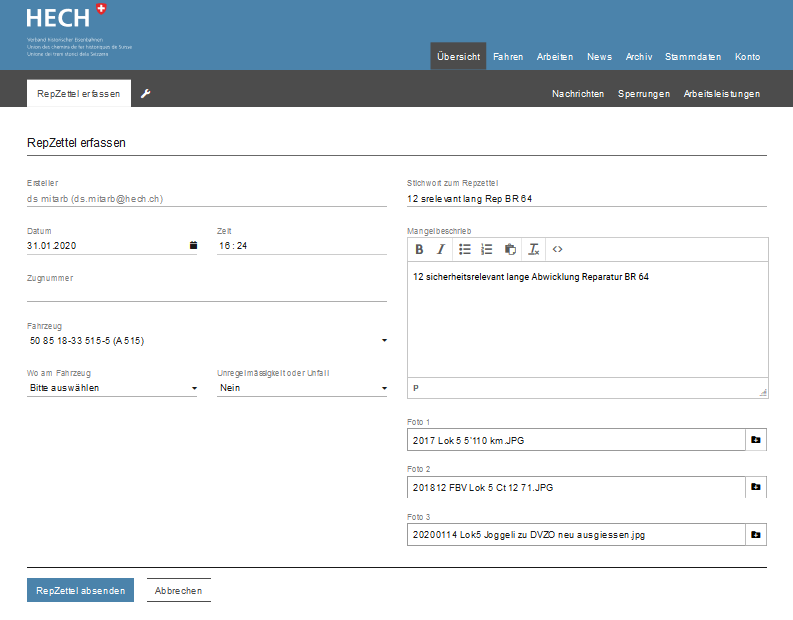Submit form with 'RepZettel absenden'
This screenshot has width=793, height=620.
[79, 591]
